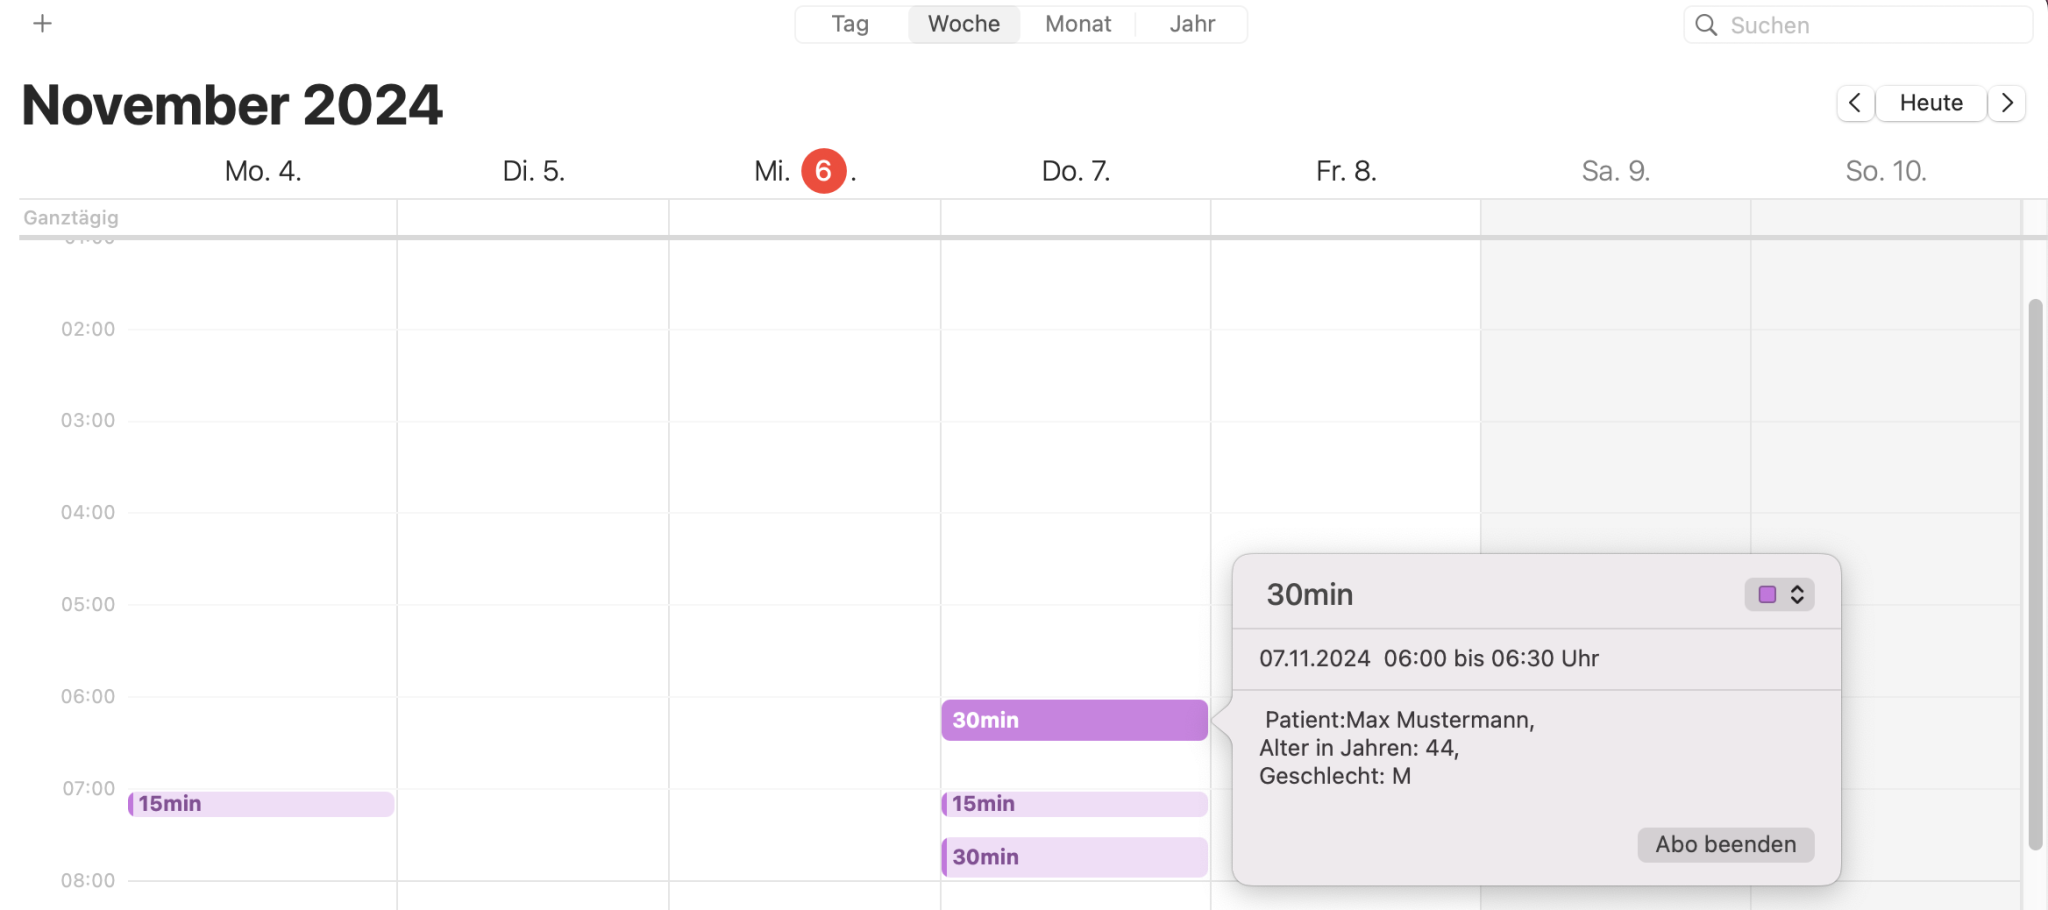Switch to Woche view
Image resolution: width=2048 pixels, height=910 pixels.
(964, 24)
